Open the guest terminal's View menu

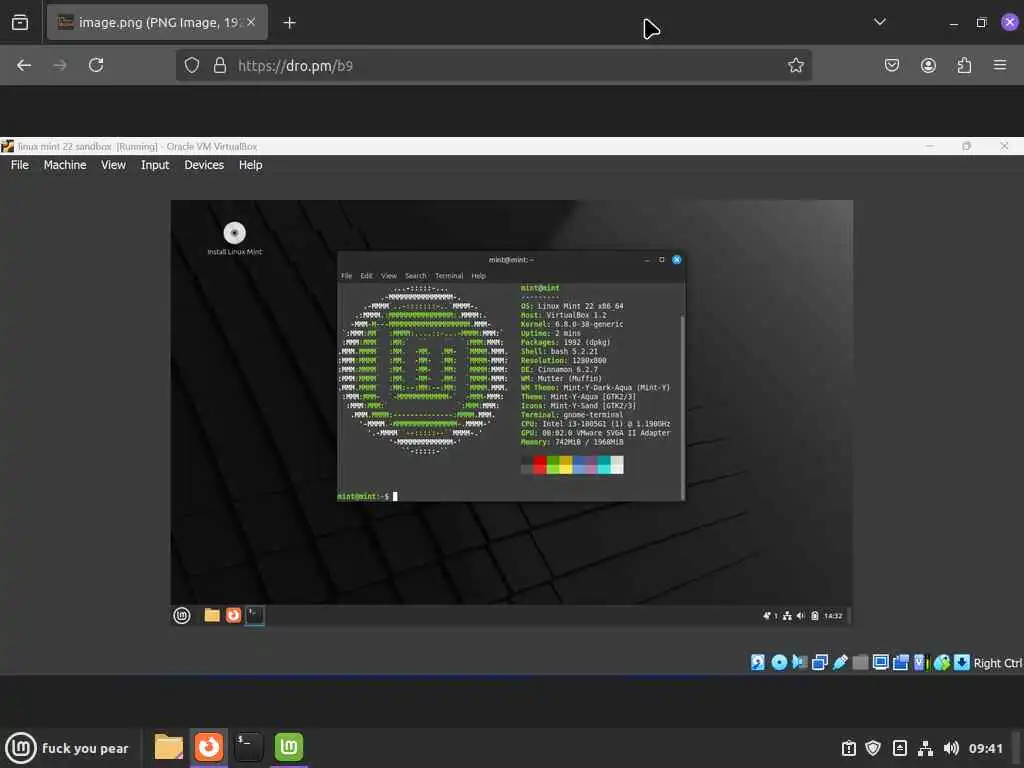(x=389, y=276)
